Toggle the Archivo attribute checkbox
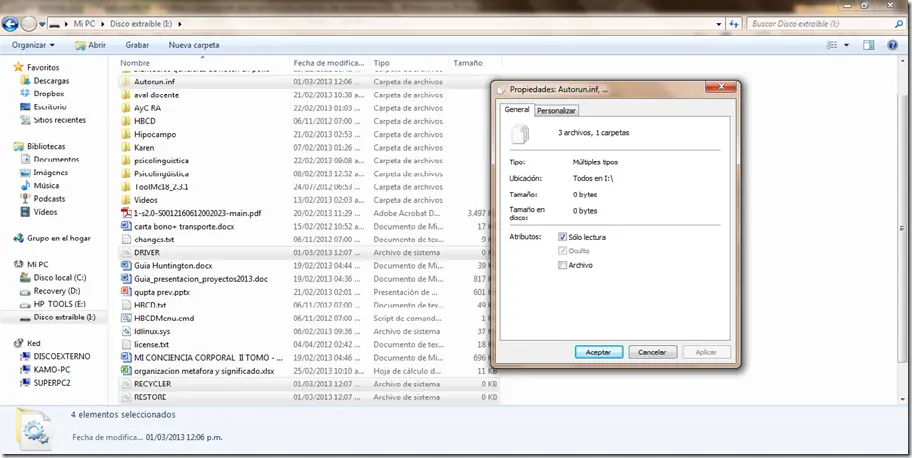Screen dimensions: 912x458 (x=562, y=265)
